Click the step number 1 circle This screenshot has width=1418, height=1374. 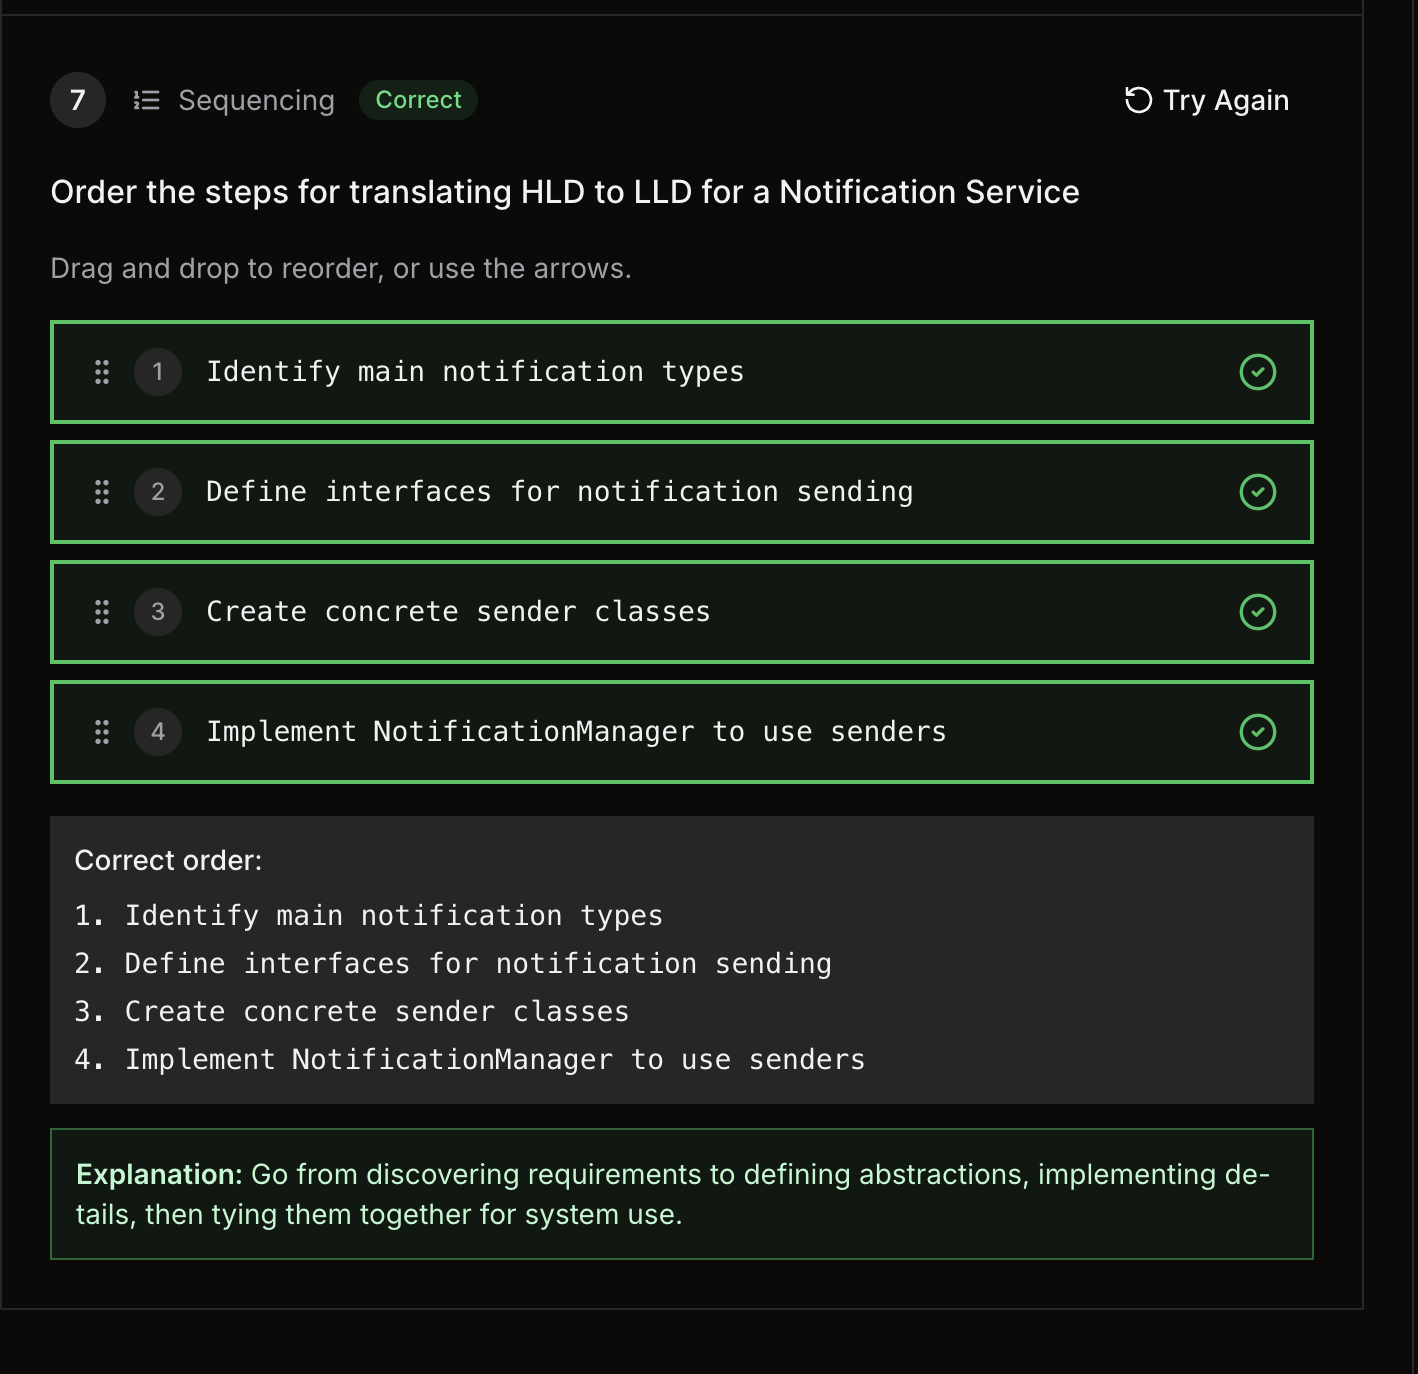click(158, 372)
